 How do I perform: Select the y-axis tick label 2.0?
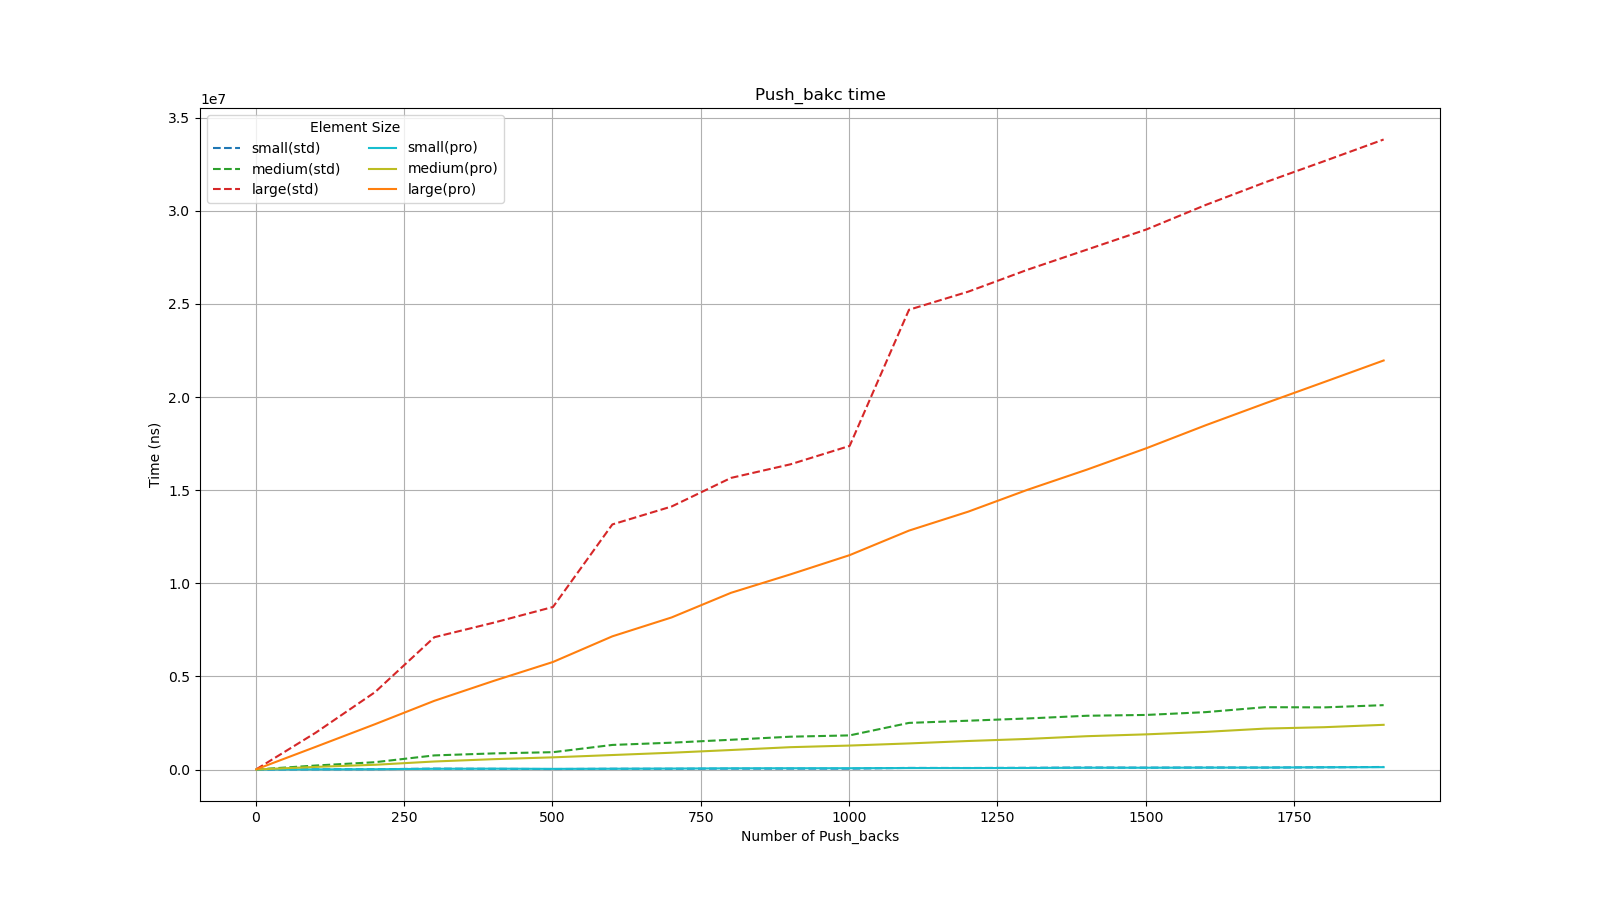(x=179, y=397)
